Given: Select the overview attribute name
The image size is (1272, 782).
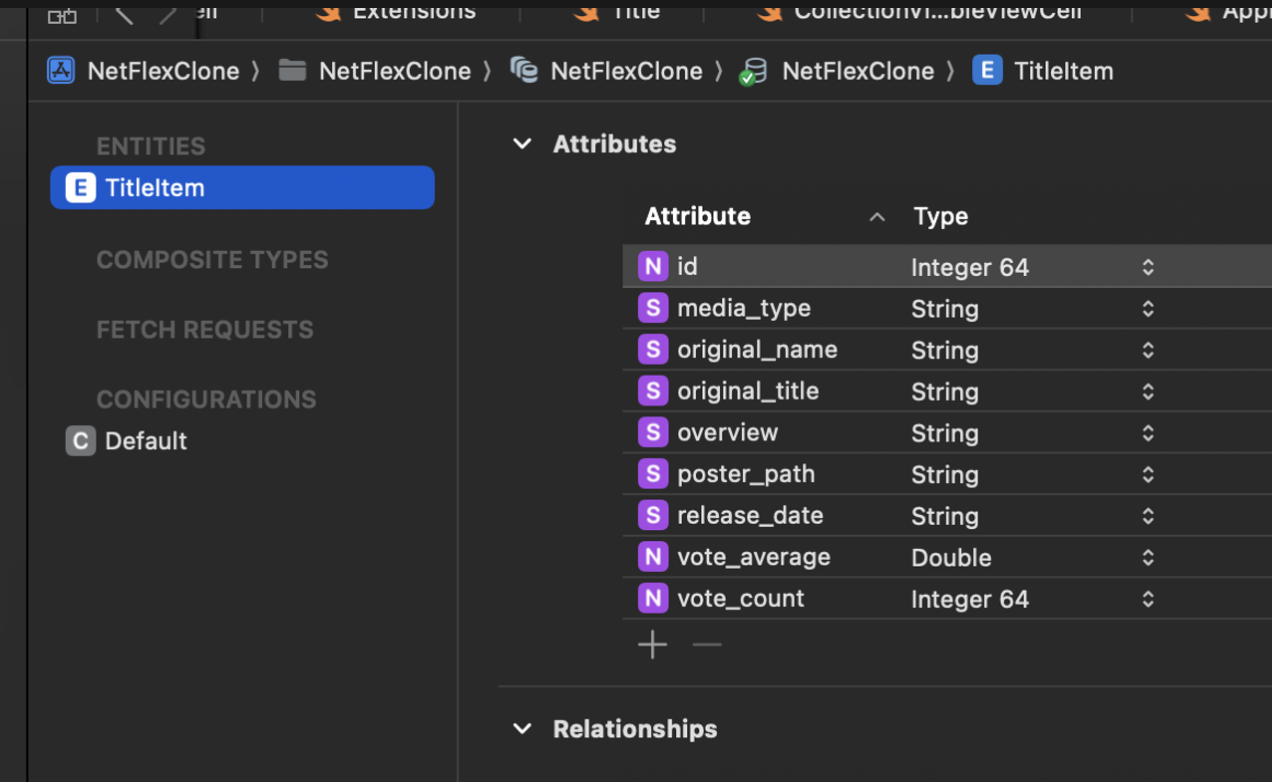Looking at the screenshot, I should coord(727,433).
